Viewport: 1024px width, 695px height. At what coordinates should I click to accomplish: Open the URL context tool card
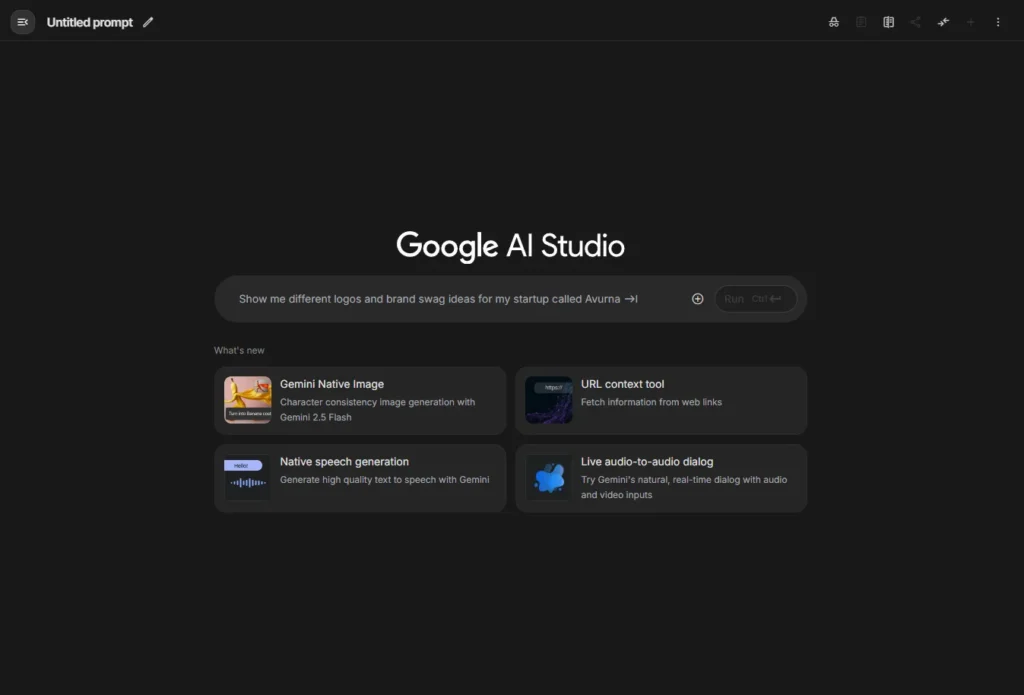661,400
